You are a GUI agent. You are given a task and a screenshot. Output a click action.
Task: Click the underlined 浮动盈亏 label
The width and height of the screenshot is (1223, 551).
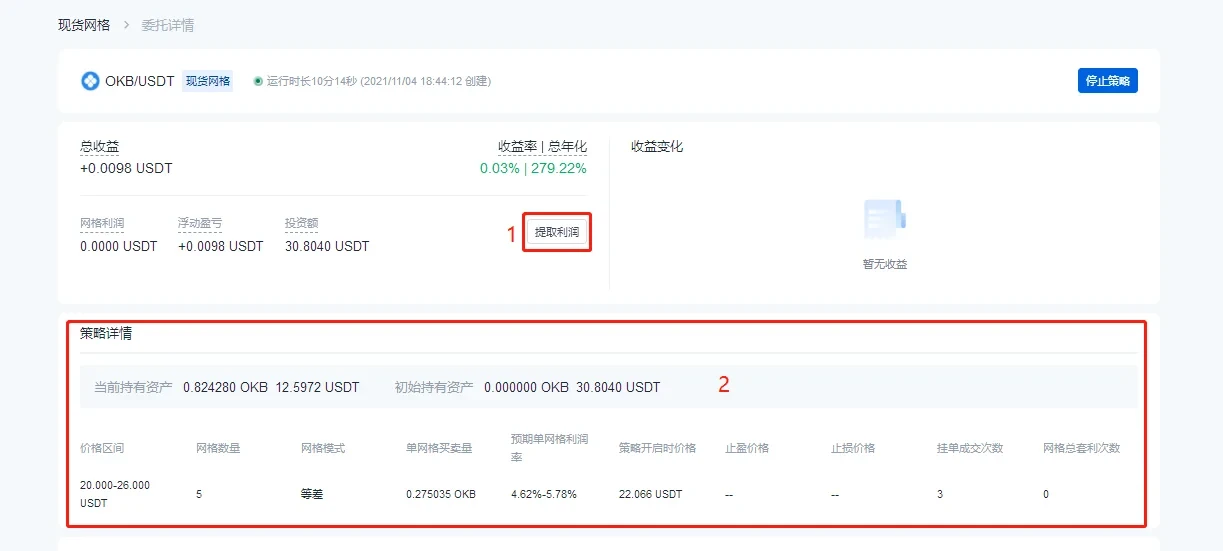pyautogui.click(x=200, y=224)
